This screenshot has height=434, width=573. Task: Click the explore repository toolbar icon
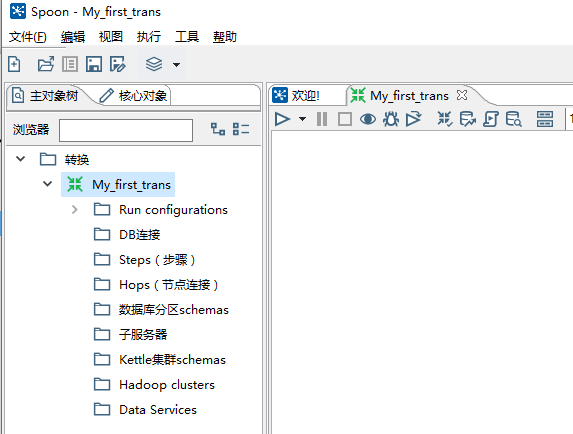click(70, 64)
